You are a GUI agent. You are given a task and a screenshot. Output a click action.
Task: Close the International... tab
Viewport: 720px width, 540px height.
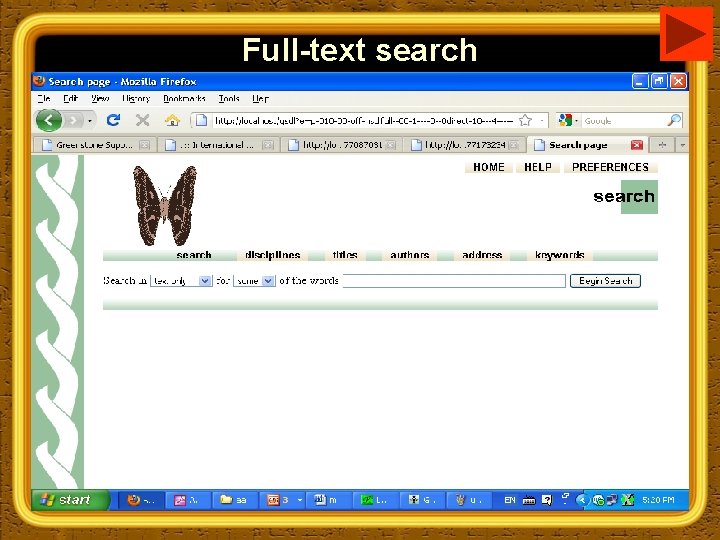[268, 145]
